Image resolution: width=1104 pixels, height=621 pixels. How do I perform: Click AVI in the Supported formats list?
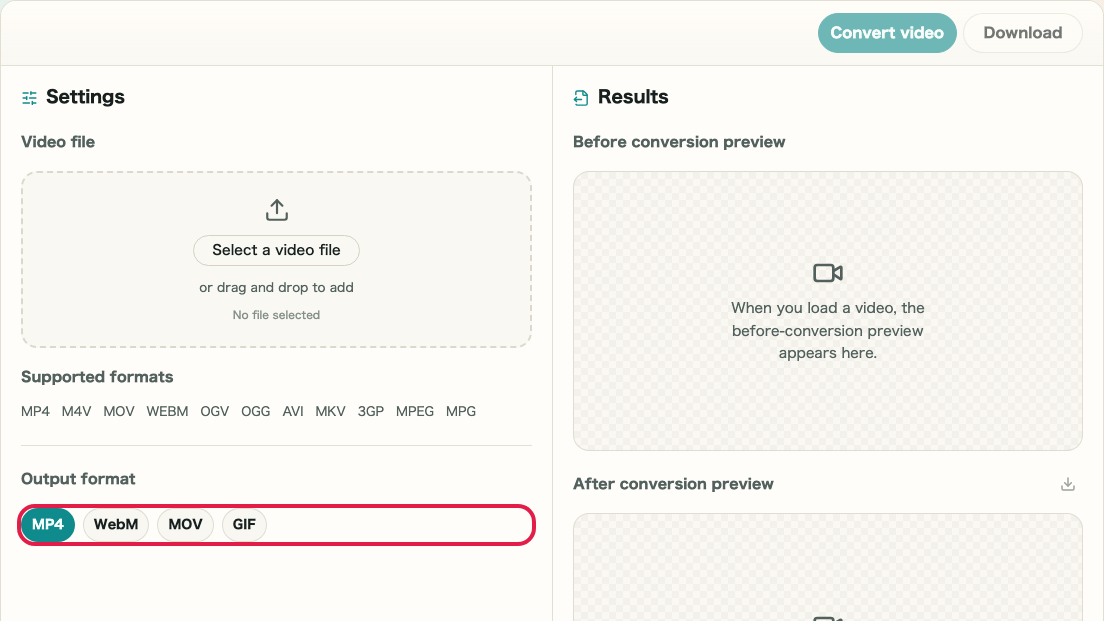(293, 411)
